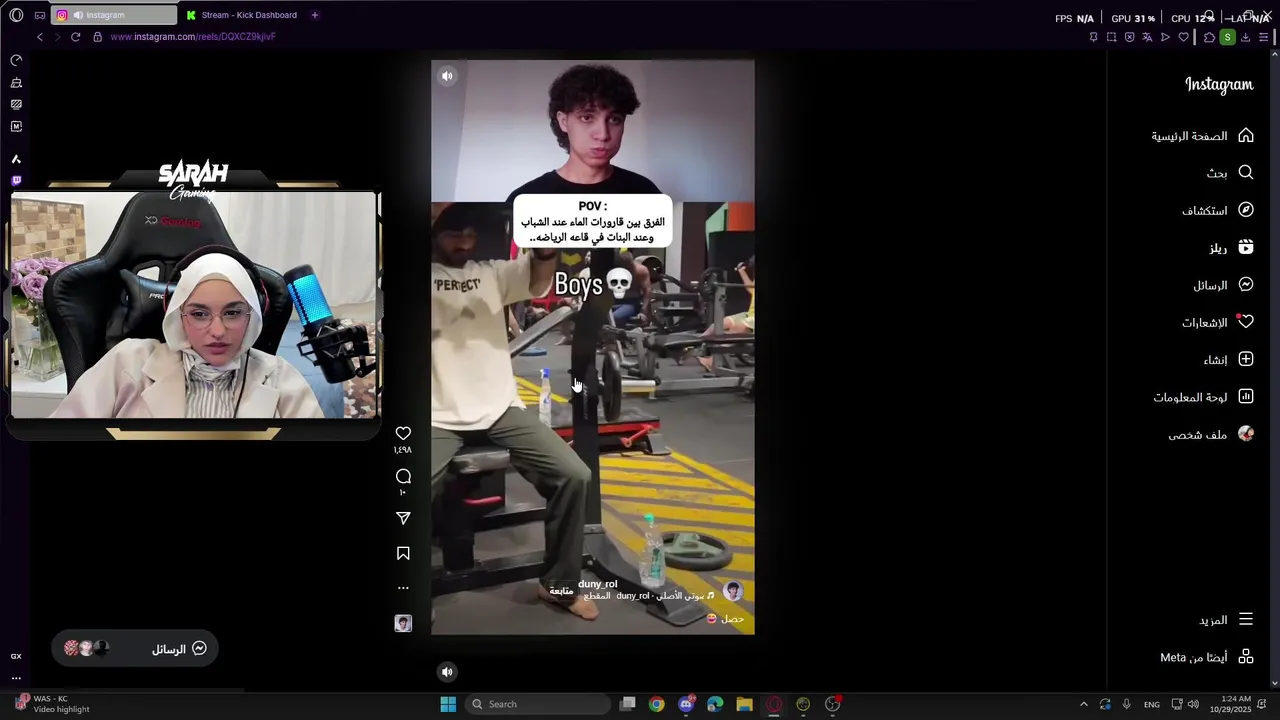Mute tab audio icon on Instagram tab

pos(78,15)
